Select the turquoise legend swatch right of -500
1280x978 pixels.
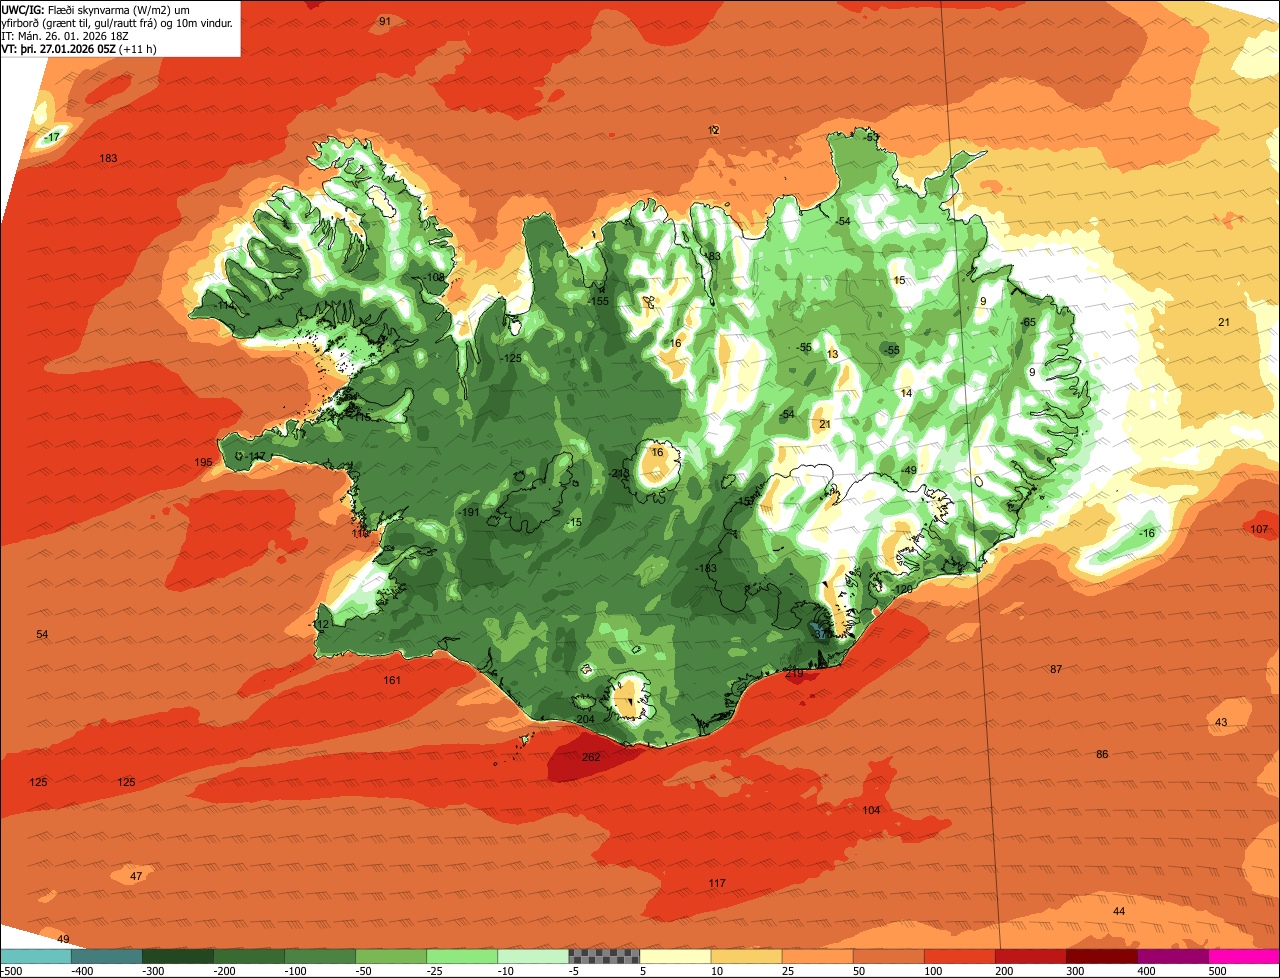point(35,956)
